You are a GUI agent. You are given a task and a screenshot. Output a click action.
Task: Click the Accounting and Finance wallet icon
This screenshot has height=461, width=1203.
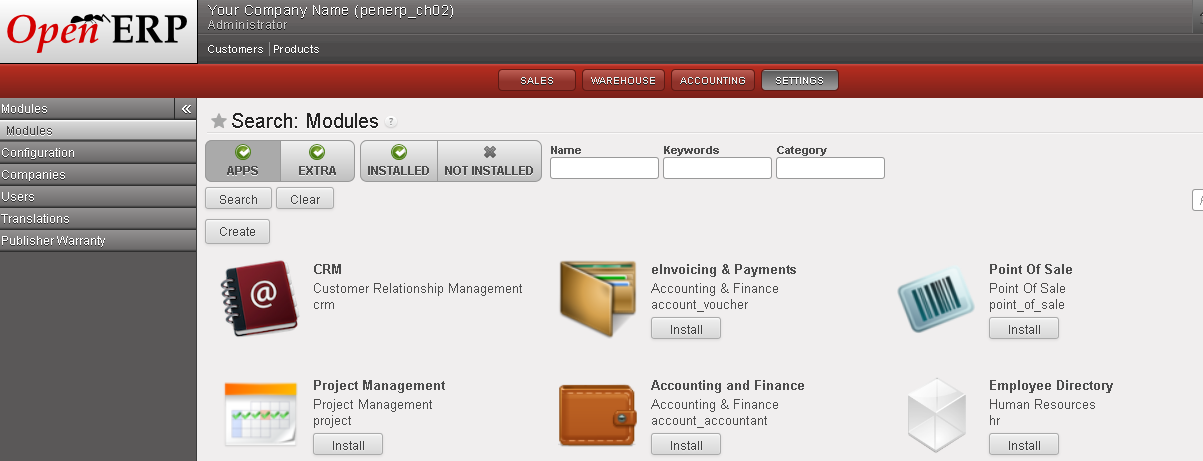click(597, 414)
